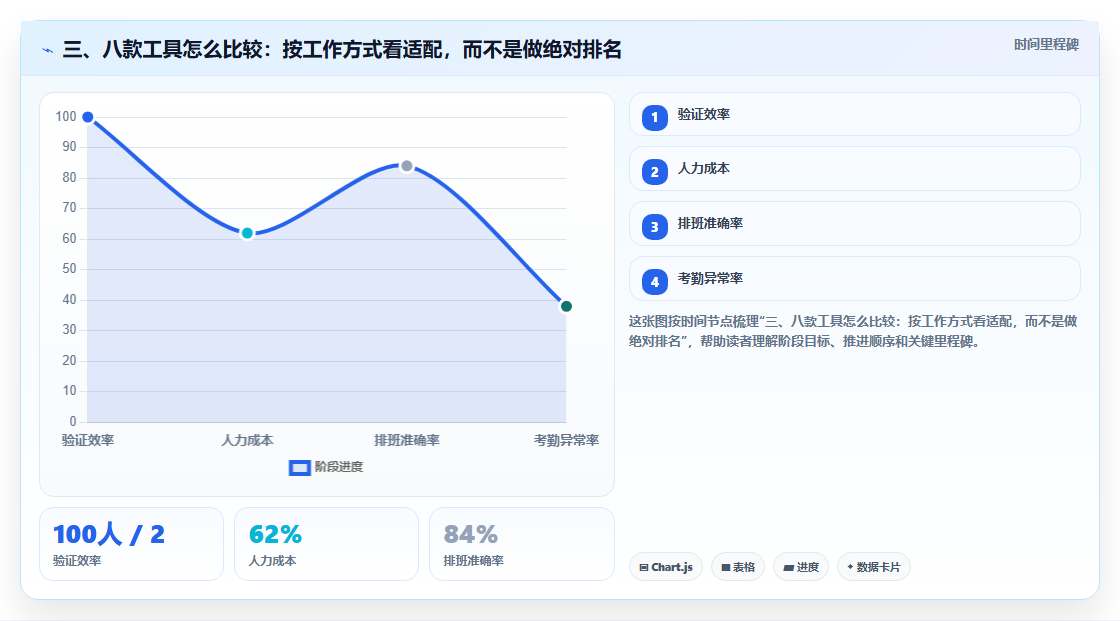This screenshot has height=621, width=1120.
Task: Select the 排班准确率 data point at 84
Action: [x=406, y=167]
